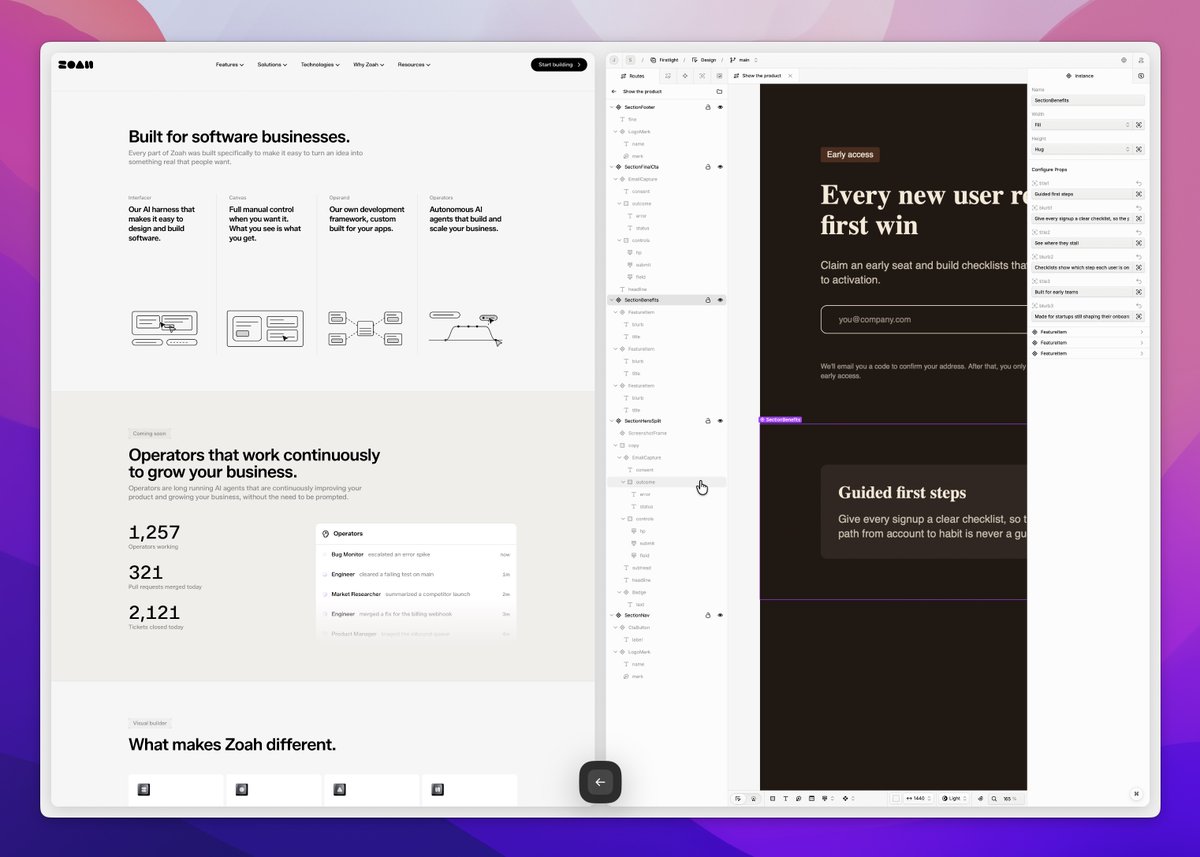The image size is (1200, 857).
Task: Click the magnifier zoom icon in bottom toolbar
Action: coord(994,798)
